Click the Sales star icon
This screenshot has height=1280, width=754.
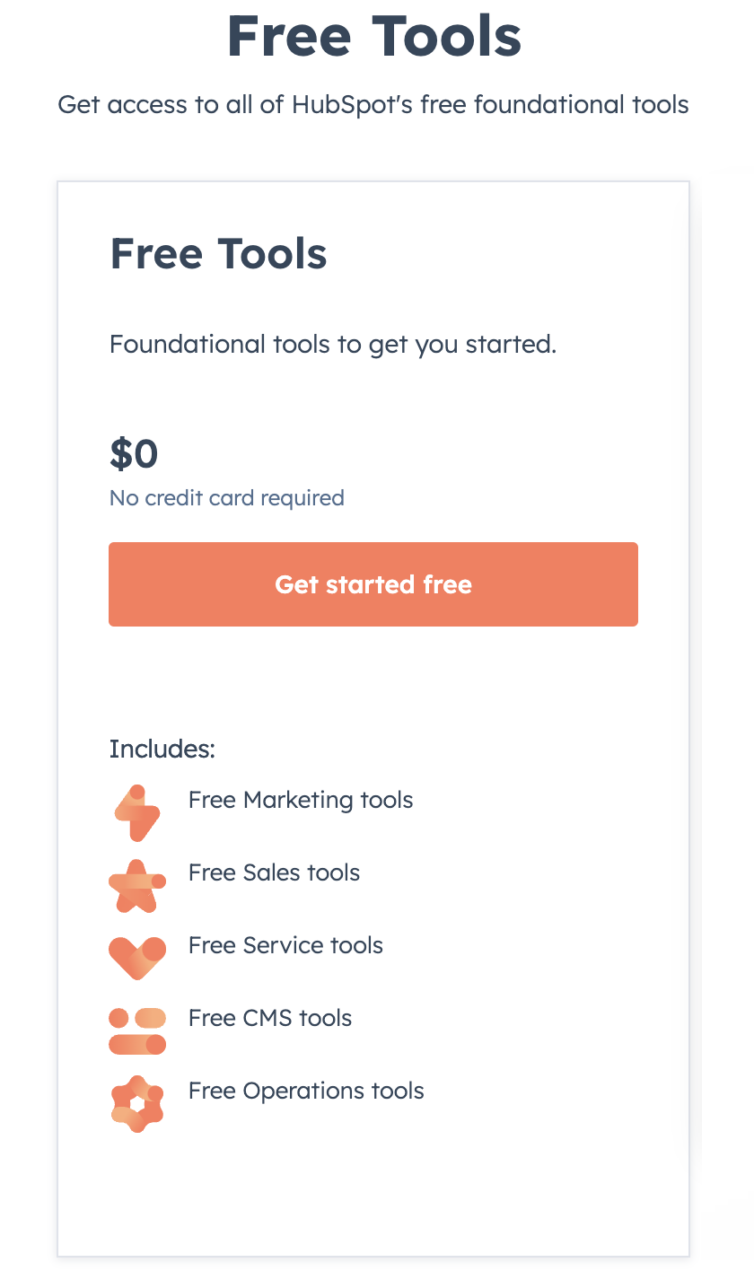click(137, 885)
